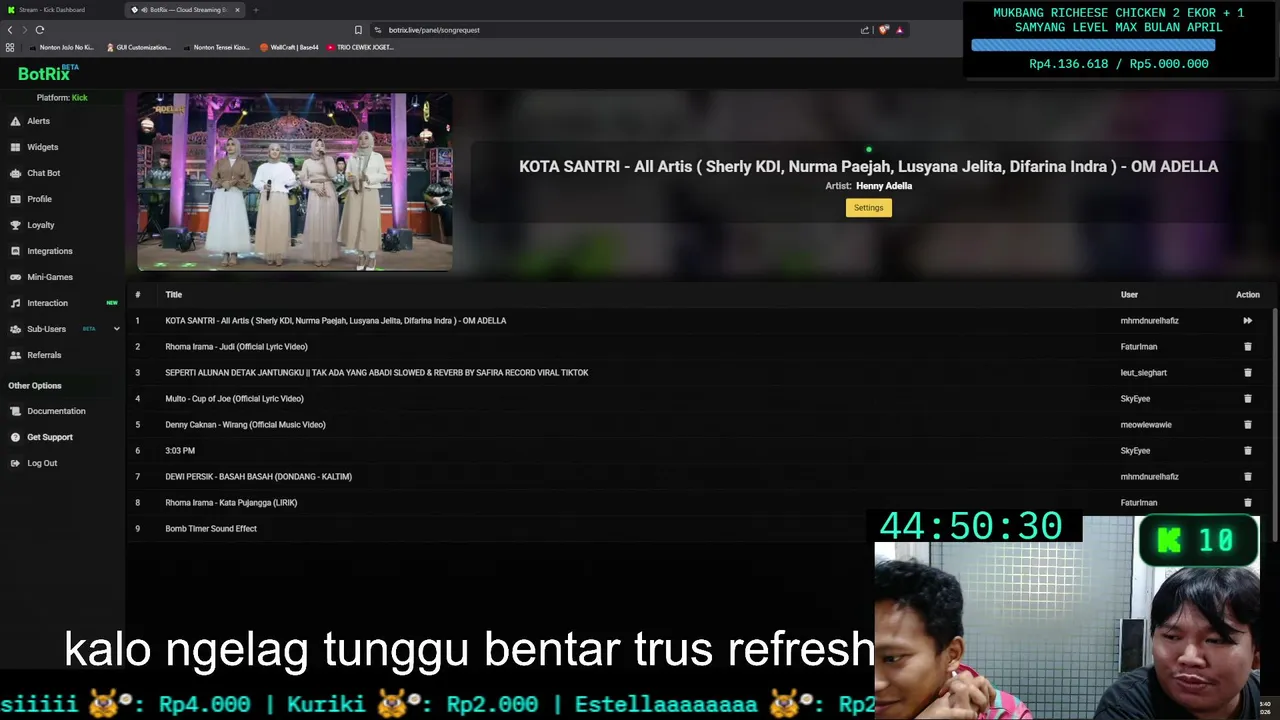The image size is (1280, 720).
Task: Go to Profile page in sidebar
Action: pyautogui.click(x=39, y=199)
